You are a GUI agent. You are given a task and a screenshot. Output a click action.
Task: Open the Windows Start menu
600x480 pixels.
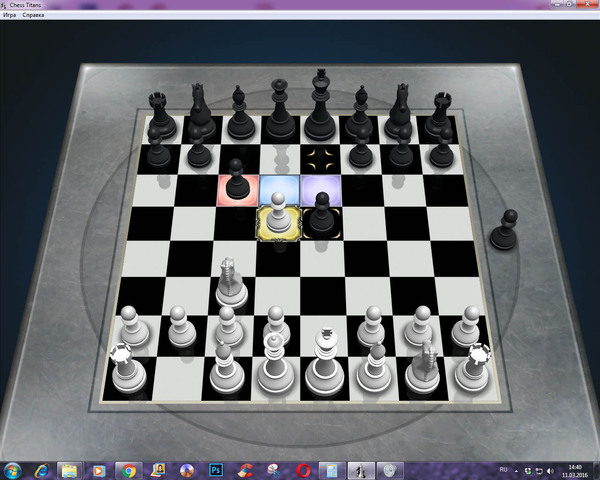(12, 470)
